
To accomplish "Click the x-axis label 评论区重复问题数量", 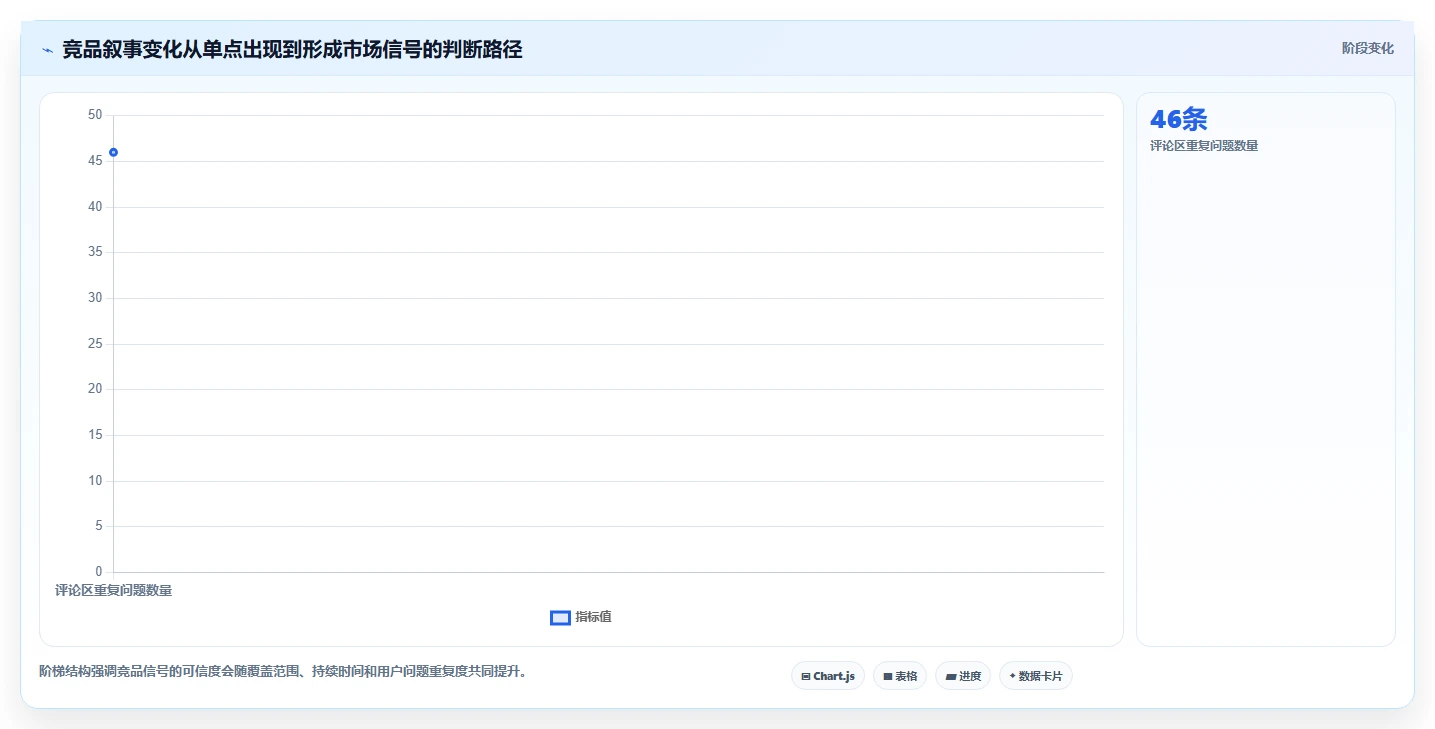I will (113, 590).
